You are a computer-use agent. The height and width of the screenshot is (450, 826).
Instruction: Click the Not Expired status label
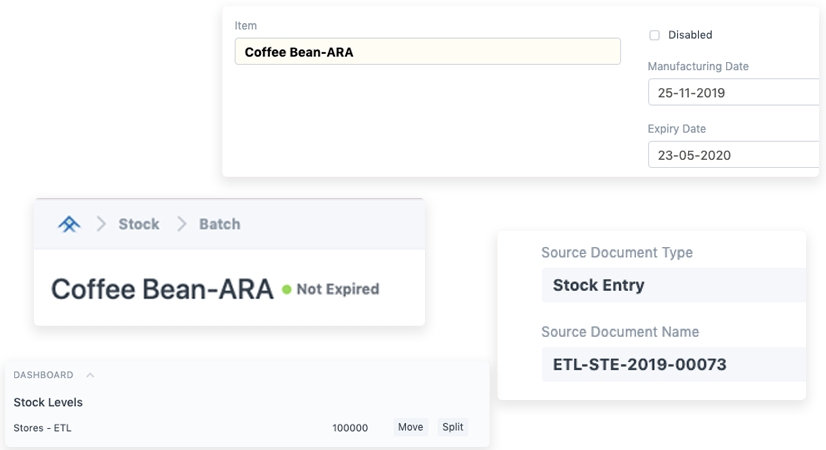point(338,290)
